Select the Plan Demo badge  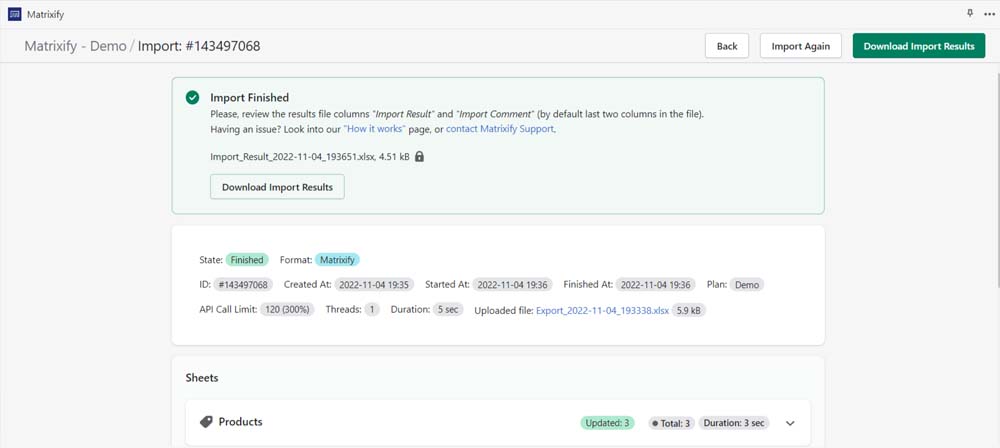tap(747, 285)
